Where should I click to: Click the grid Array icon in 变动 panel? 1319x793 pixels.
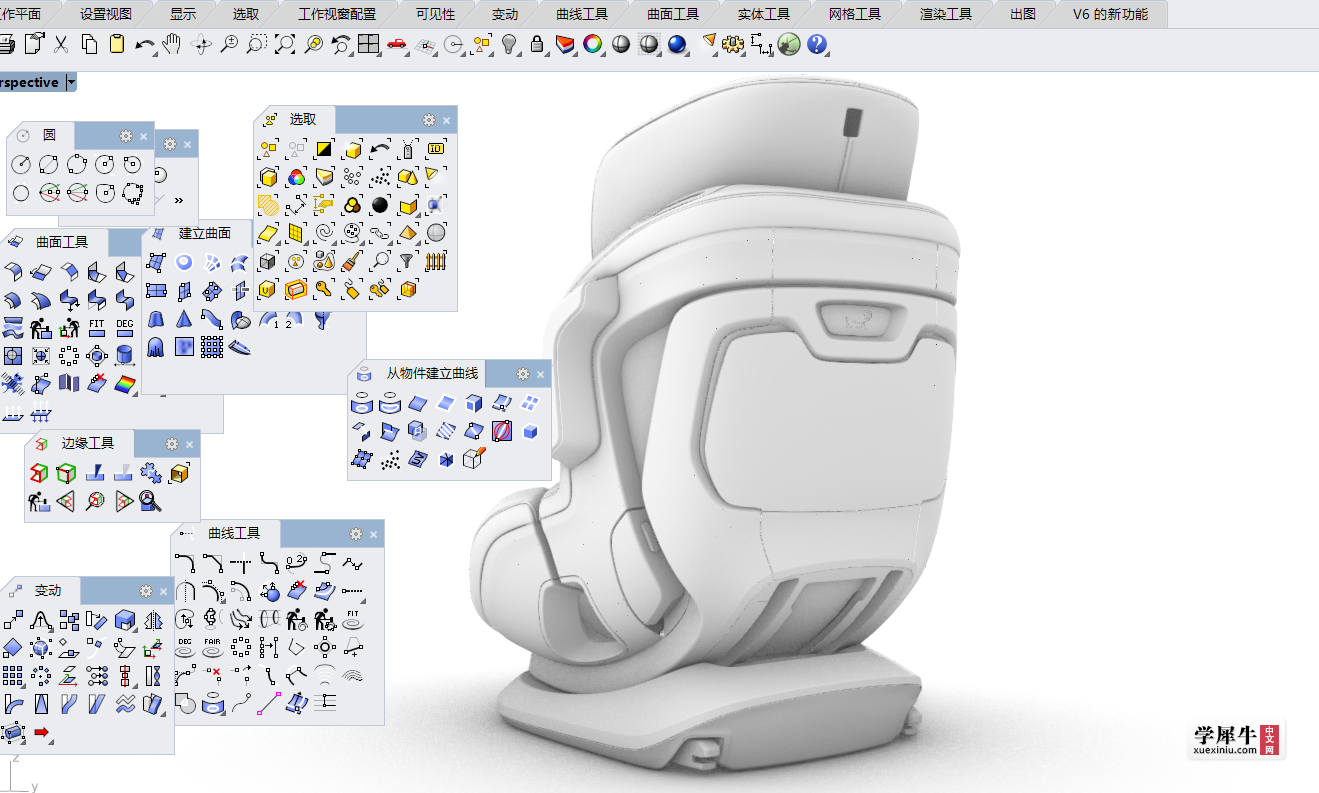click(x=13, y=676)
